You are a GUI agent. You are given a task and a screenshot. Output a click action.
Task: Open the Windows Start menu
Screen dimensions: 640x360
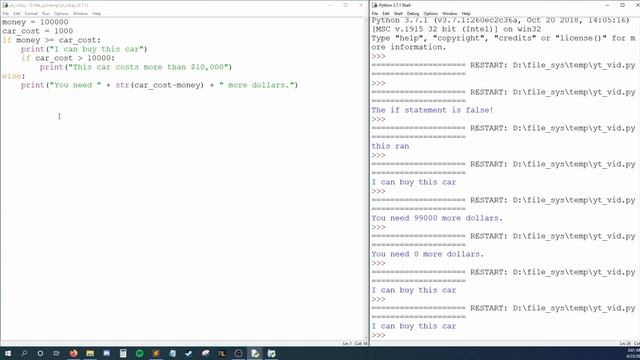point(8,353)
